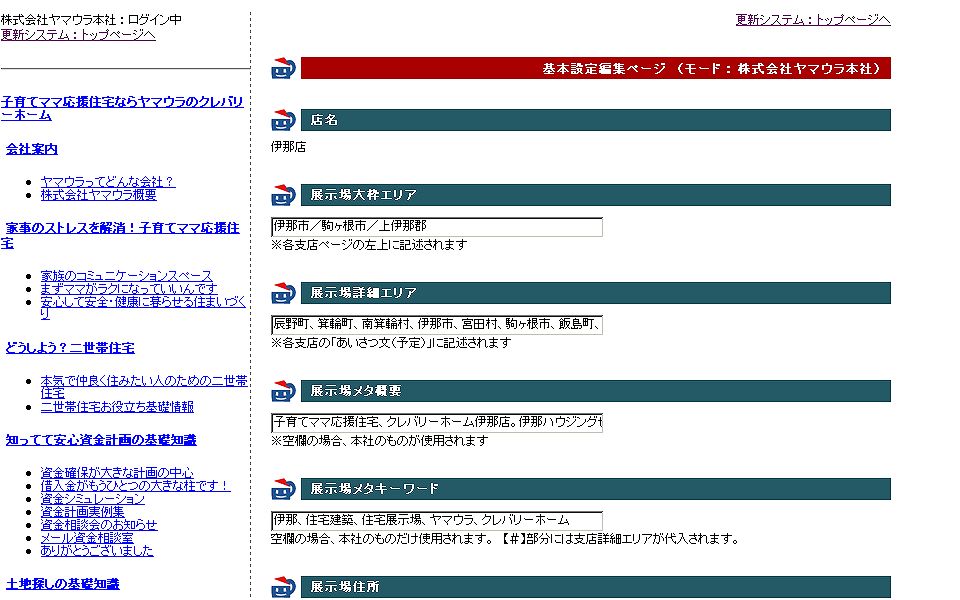Open 資金確保が大きな計画の中心 link
The width and height of the screenshot is (960, 600).
coord(117,473)
